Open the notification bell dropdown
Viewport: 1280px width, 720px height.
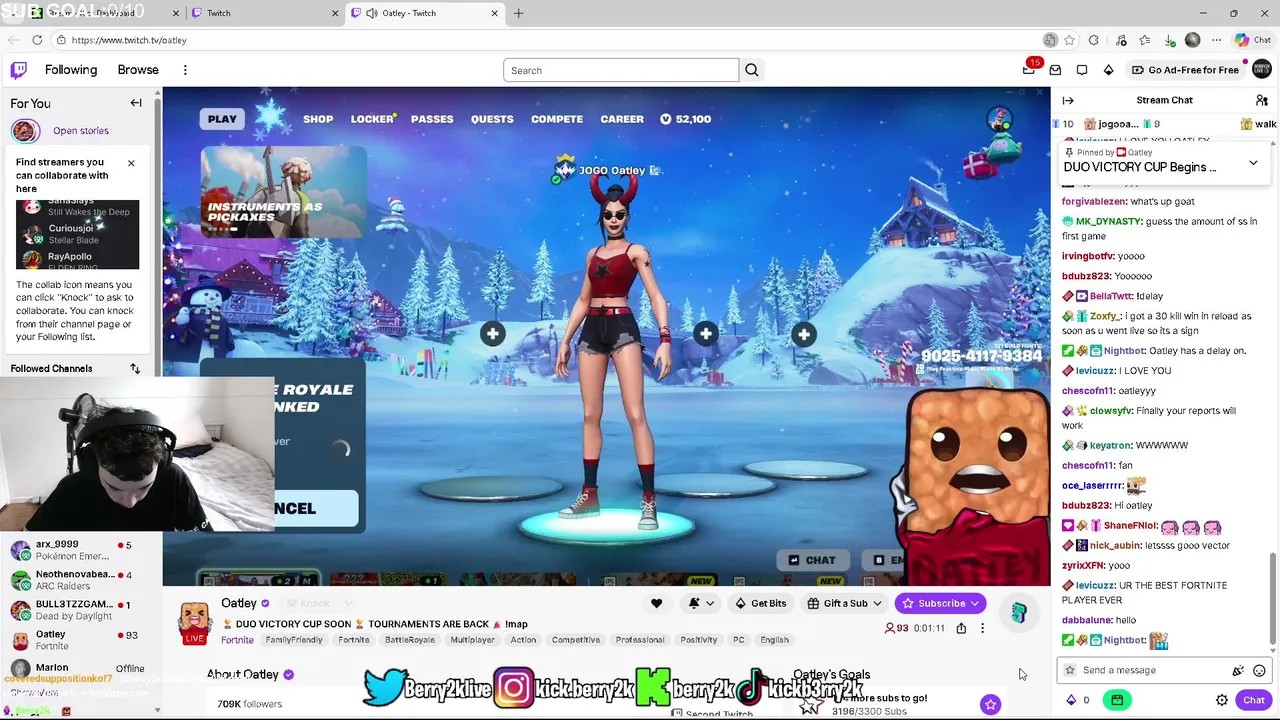click(x=700, y=603)
